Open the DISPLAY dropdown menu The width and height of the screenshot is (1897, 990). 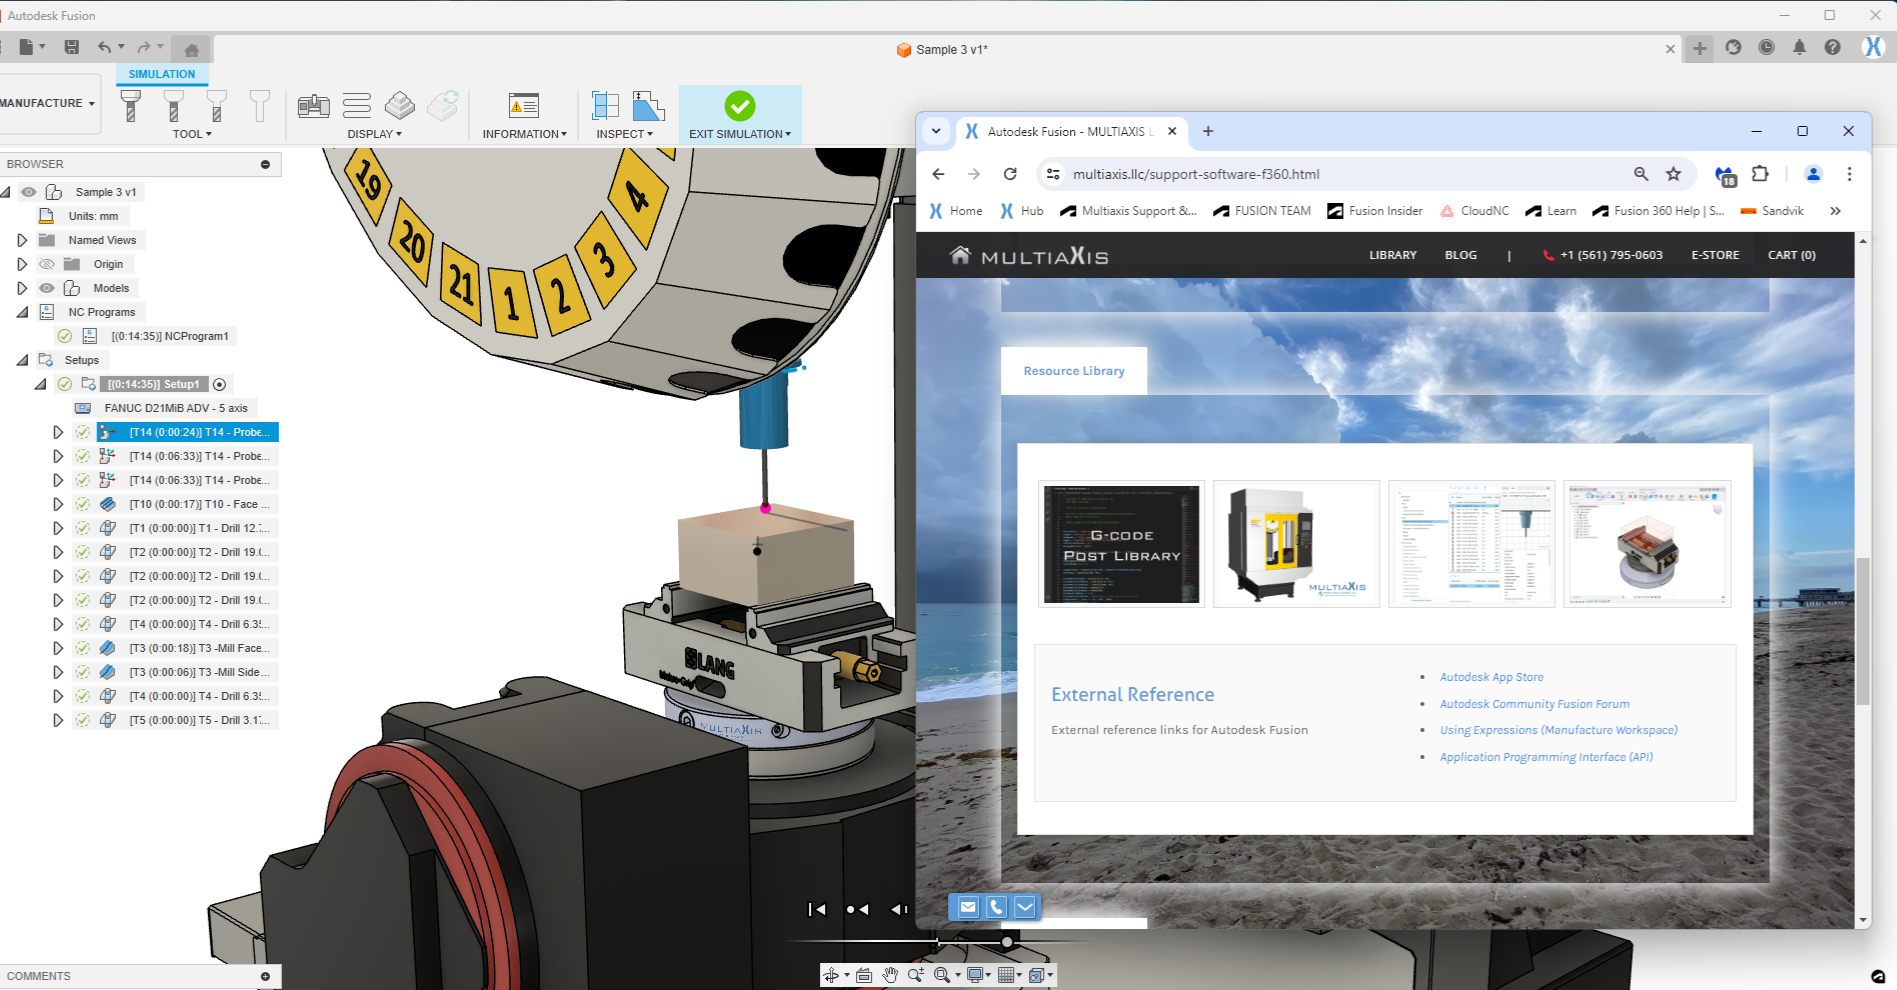point(375,134)
